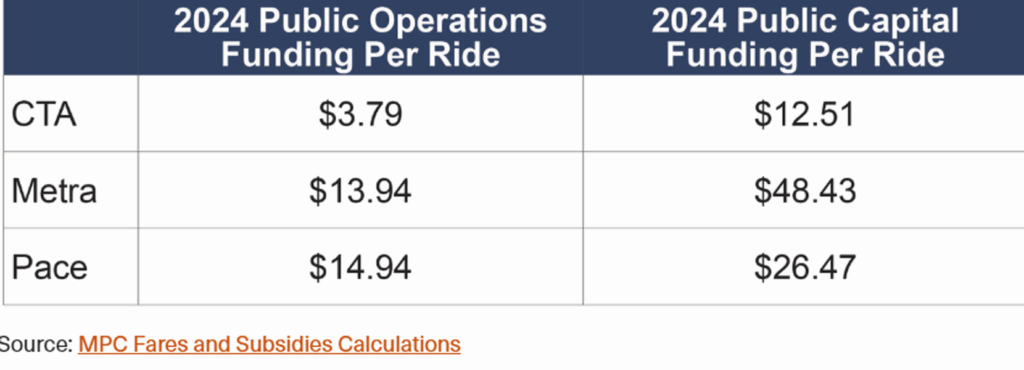
Task: Select the Metra row label
Action: pos(54,191)
